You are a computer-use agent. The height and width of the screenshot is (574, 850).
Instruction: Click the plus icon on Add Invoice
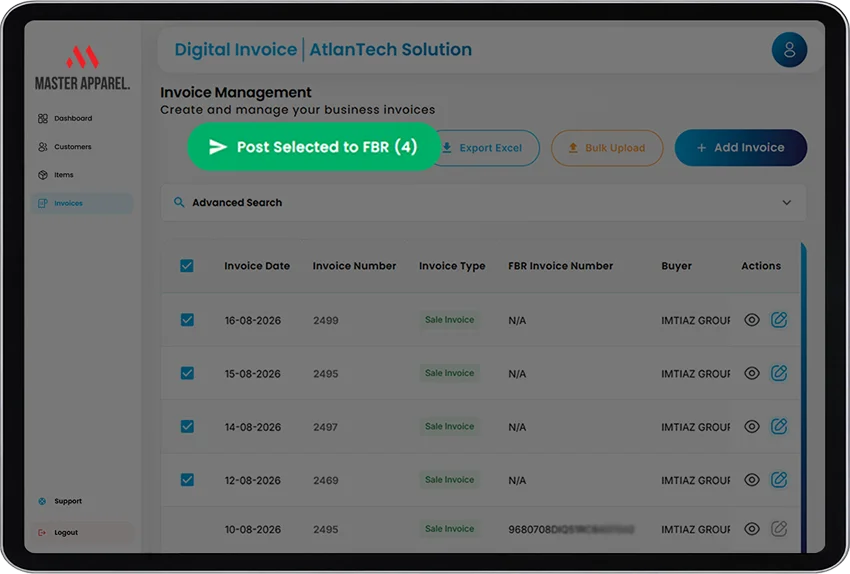[x=701, y=148]
